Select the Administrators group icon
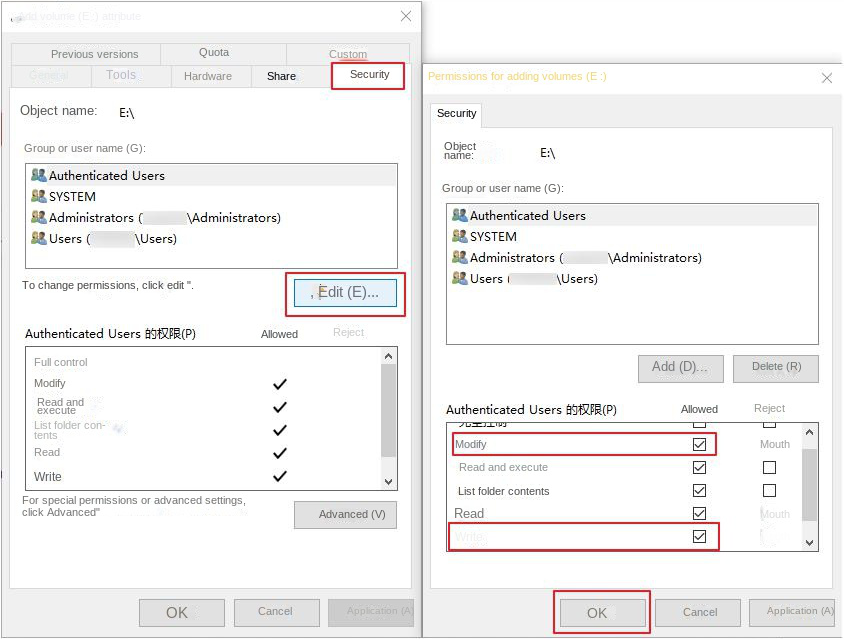844x639 pixels. (37, 217)
